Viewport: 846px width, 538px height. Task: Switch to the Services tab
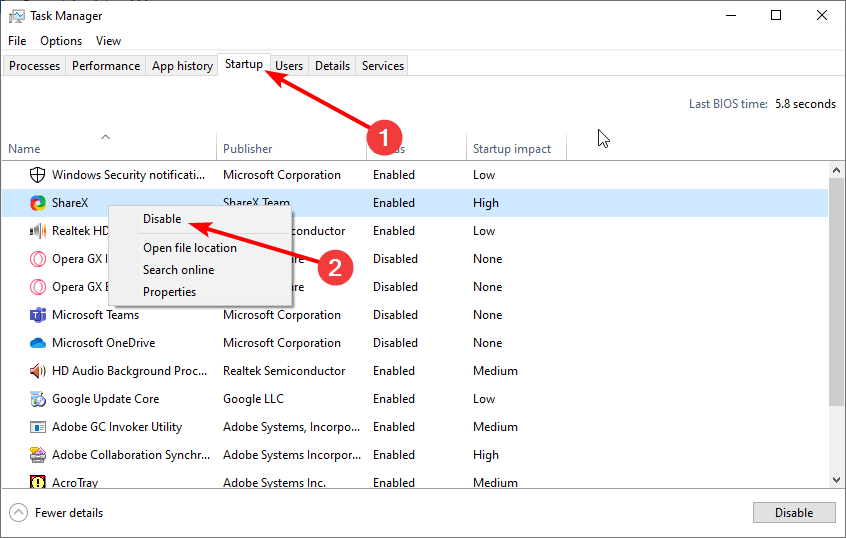pos(383,66)
